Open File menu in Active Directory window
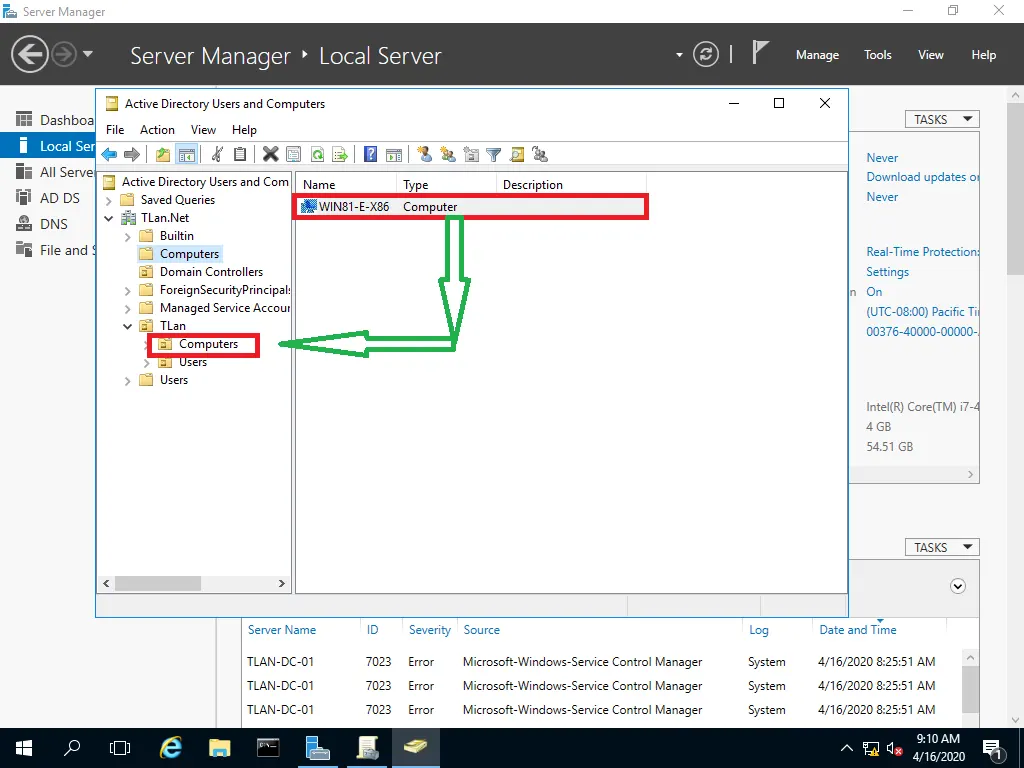1024x768 pixels. coord(115,130)
